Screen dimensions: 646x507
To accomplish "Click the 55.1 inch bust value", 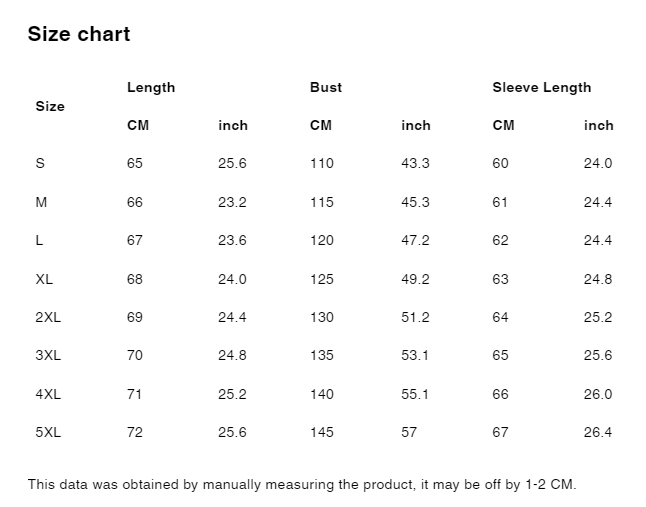I will pos(415,394).
